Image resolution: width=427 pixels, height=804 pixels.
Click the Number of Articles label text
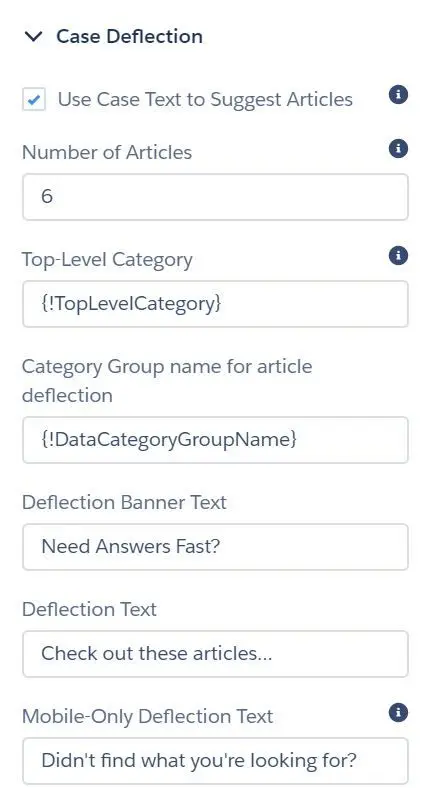click(x=107, y=152)
